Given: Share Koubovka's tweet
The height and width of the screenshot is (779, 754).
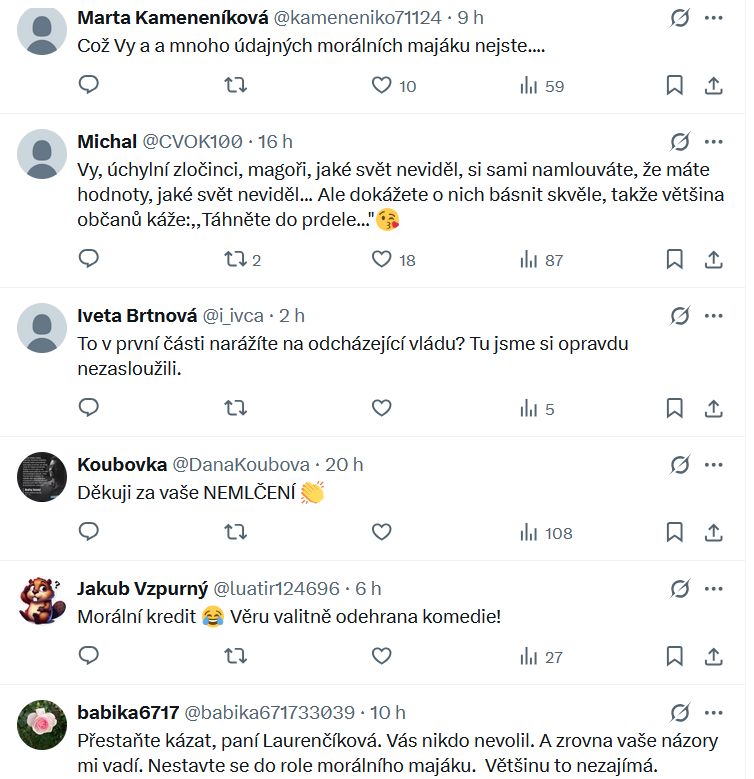Looking at the screenshot, I should click(x=714, y=533).
